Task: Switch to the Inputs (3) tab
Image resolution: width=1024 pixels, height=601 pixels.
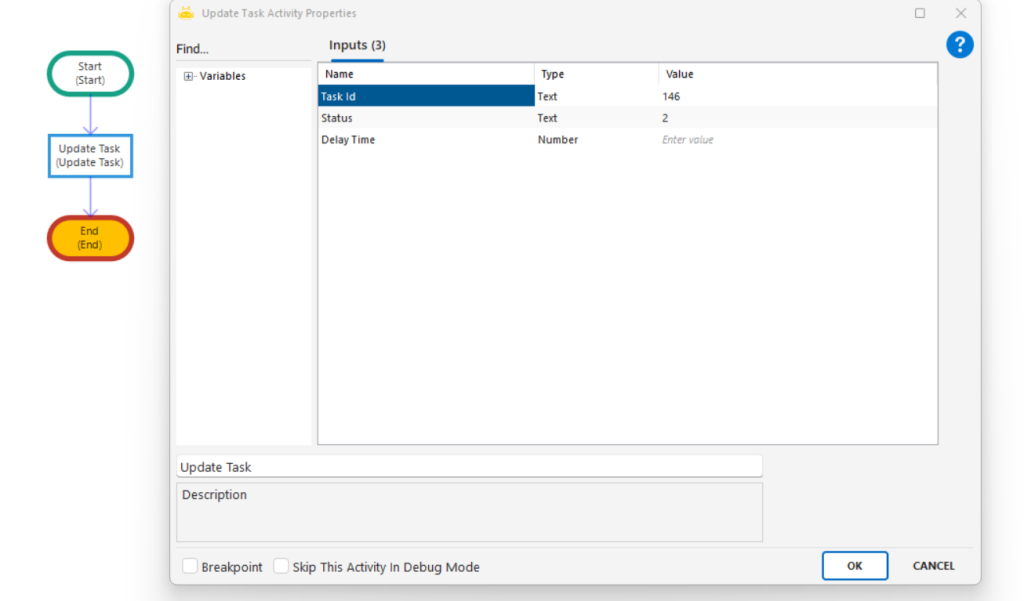Action: (x=357, y=46)
